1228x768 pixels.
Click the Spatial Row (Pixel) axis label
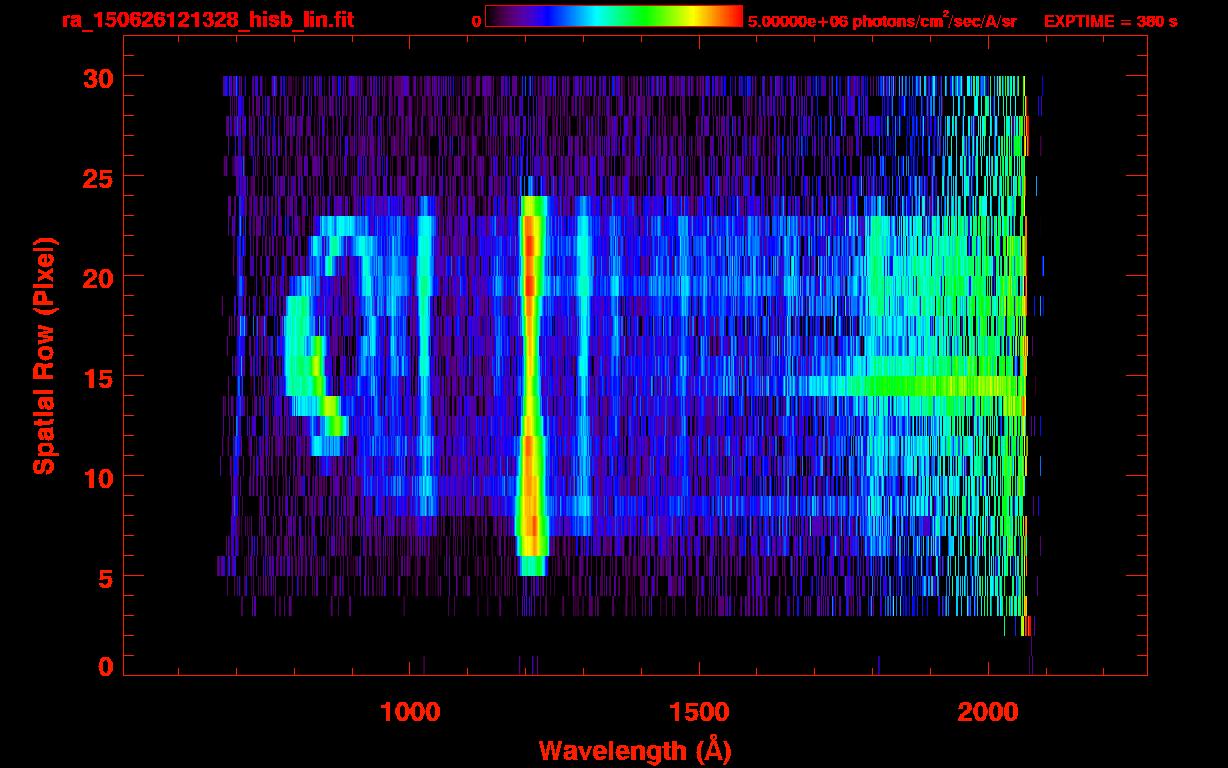pyautogui.click(x=44, y=355)
